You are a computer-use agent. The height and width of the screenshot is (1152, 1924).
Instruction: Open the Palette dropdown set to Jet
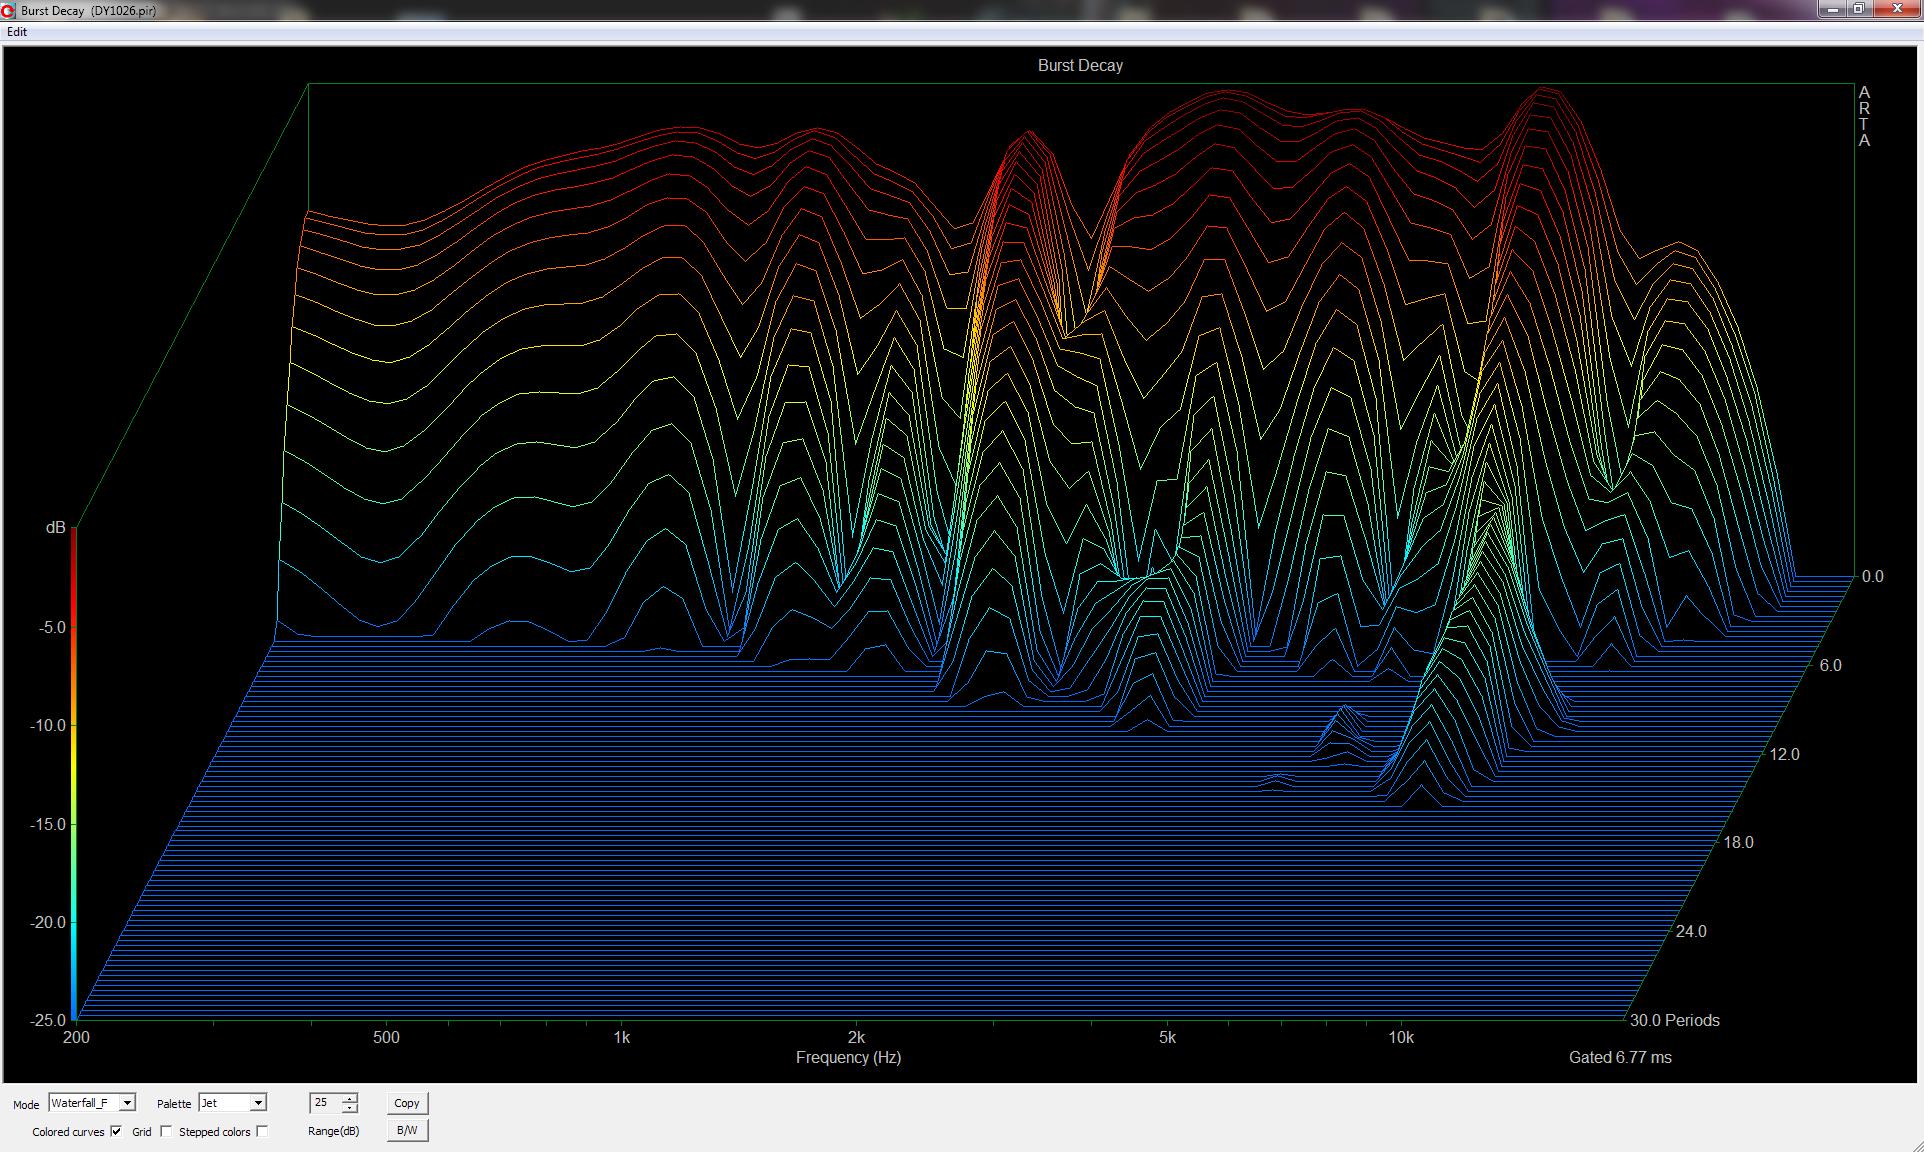click(232, 1103)
